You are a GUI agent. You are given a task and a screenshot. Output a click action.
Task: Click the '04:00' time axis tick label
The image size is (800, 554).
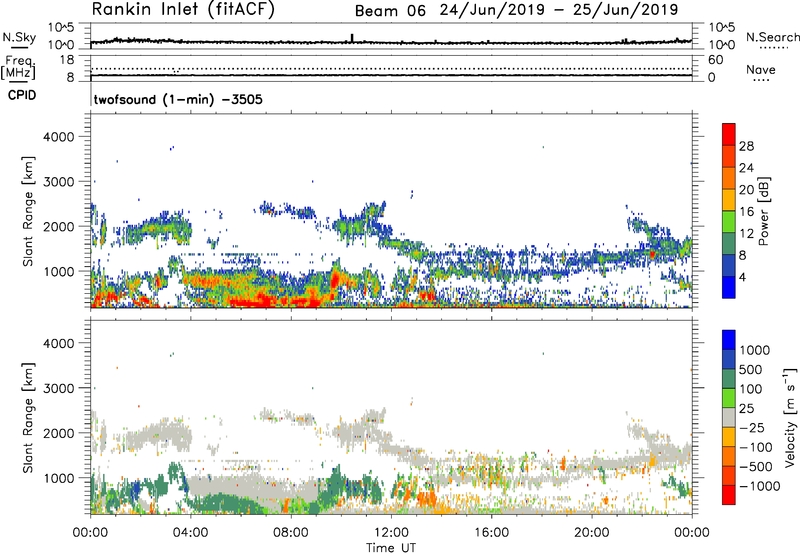point(190,533)
